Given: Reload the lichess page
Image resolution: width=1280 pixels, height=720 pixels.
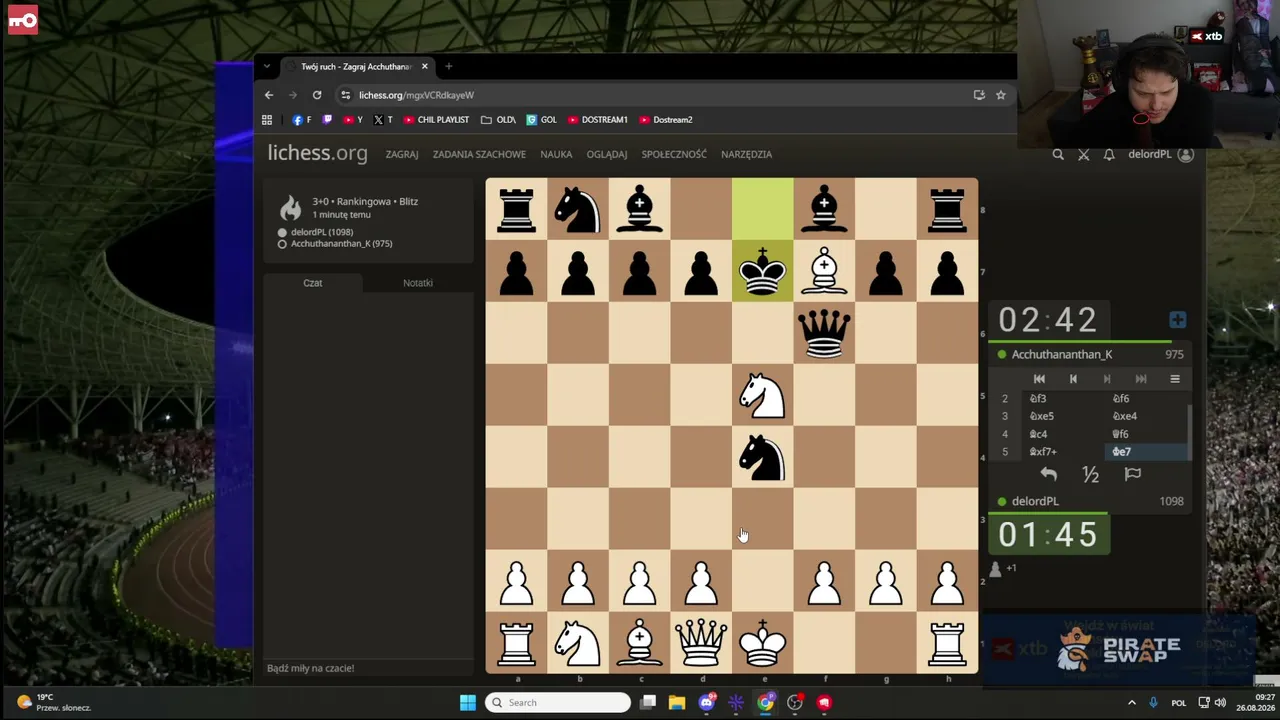Looking at the screenshot, I should pyautogui.click(x=317, y=95).
